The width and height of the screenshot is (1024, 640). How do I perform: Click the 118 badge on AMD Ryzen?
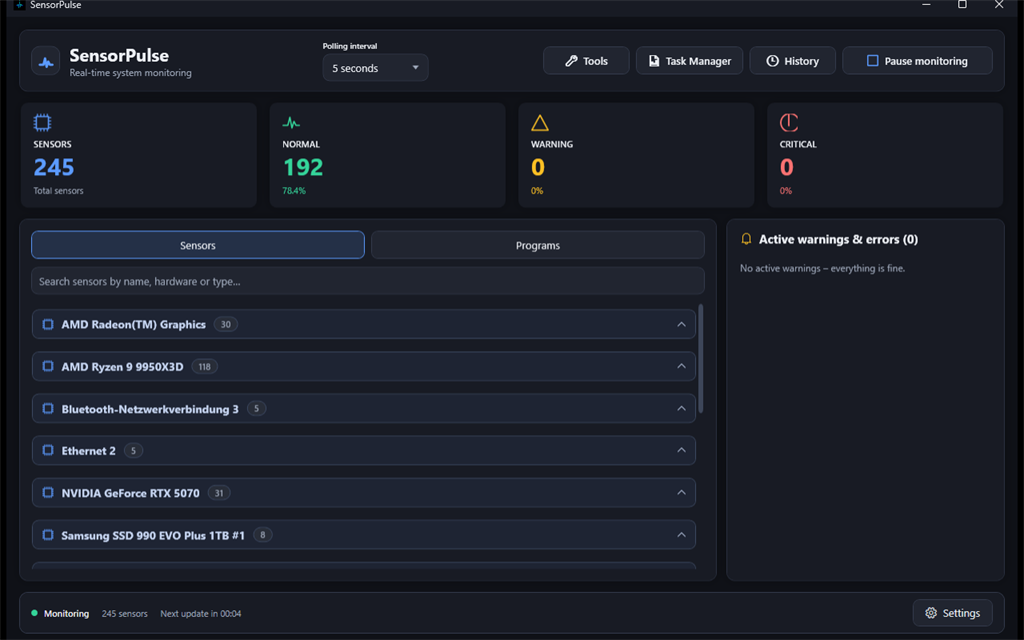click(x=204, y=366)
